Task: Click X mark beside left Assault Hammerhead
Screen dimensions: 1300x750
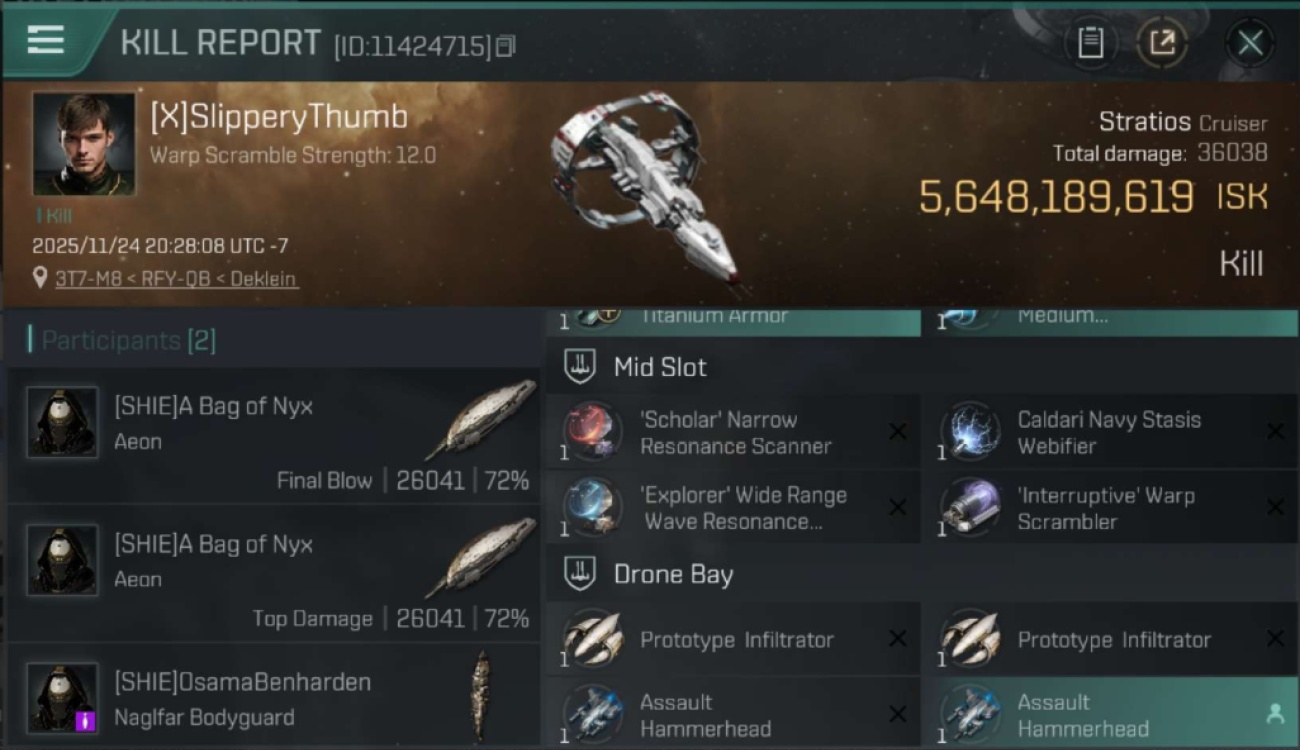Action: point(897,714)
